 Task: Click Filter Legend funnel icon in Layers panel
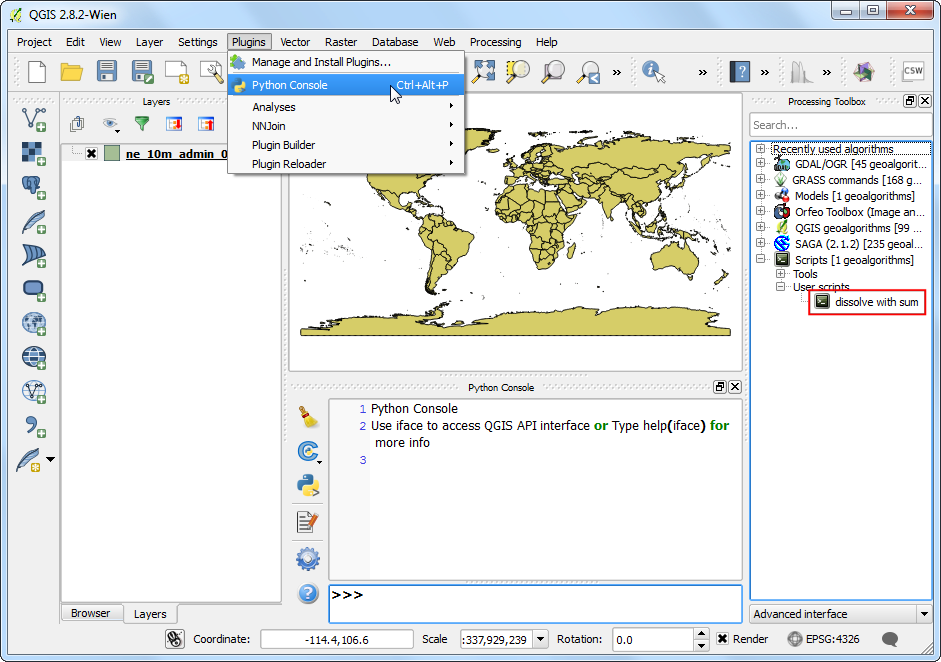(x=142, y=124)
